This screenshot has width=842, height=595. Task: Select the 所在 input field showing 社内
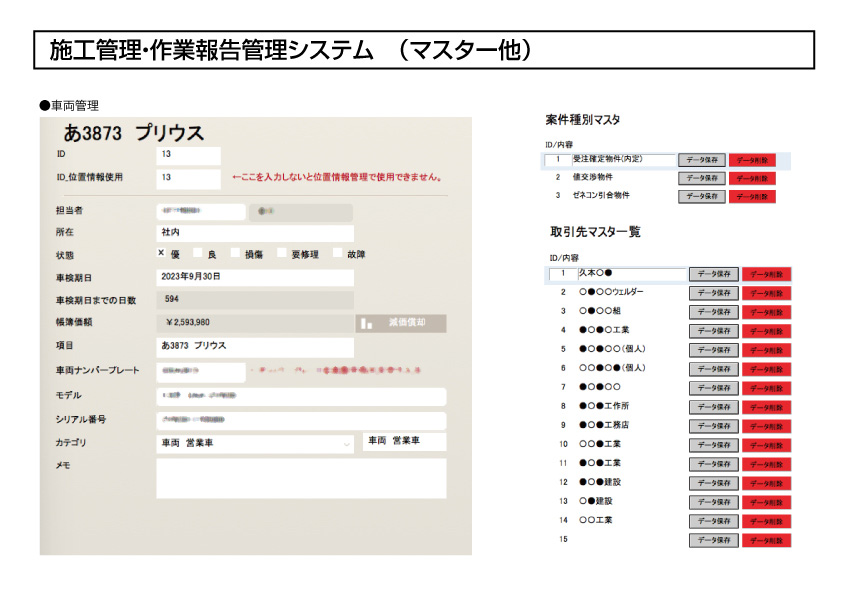[x=255, y=232]
